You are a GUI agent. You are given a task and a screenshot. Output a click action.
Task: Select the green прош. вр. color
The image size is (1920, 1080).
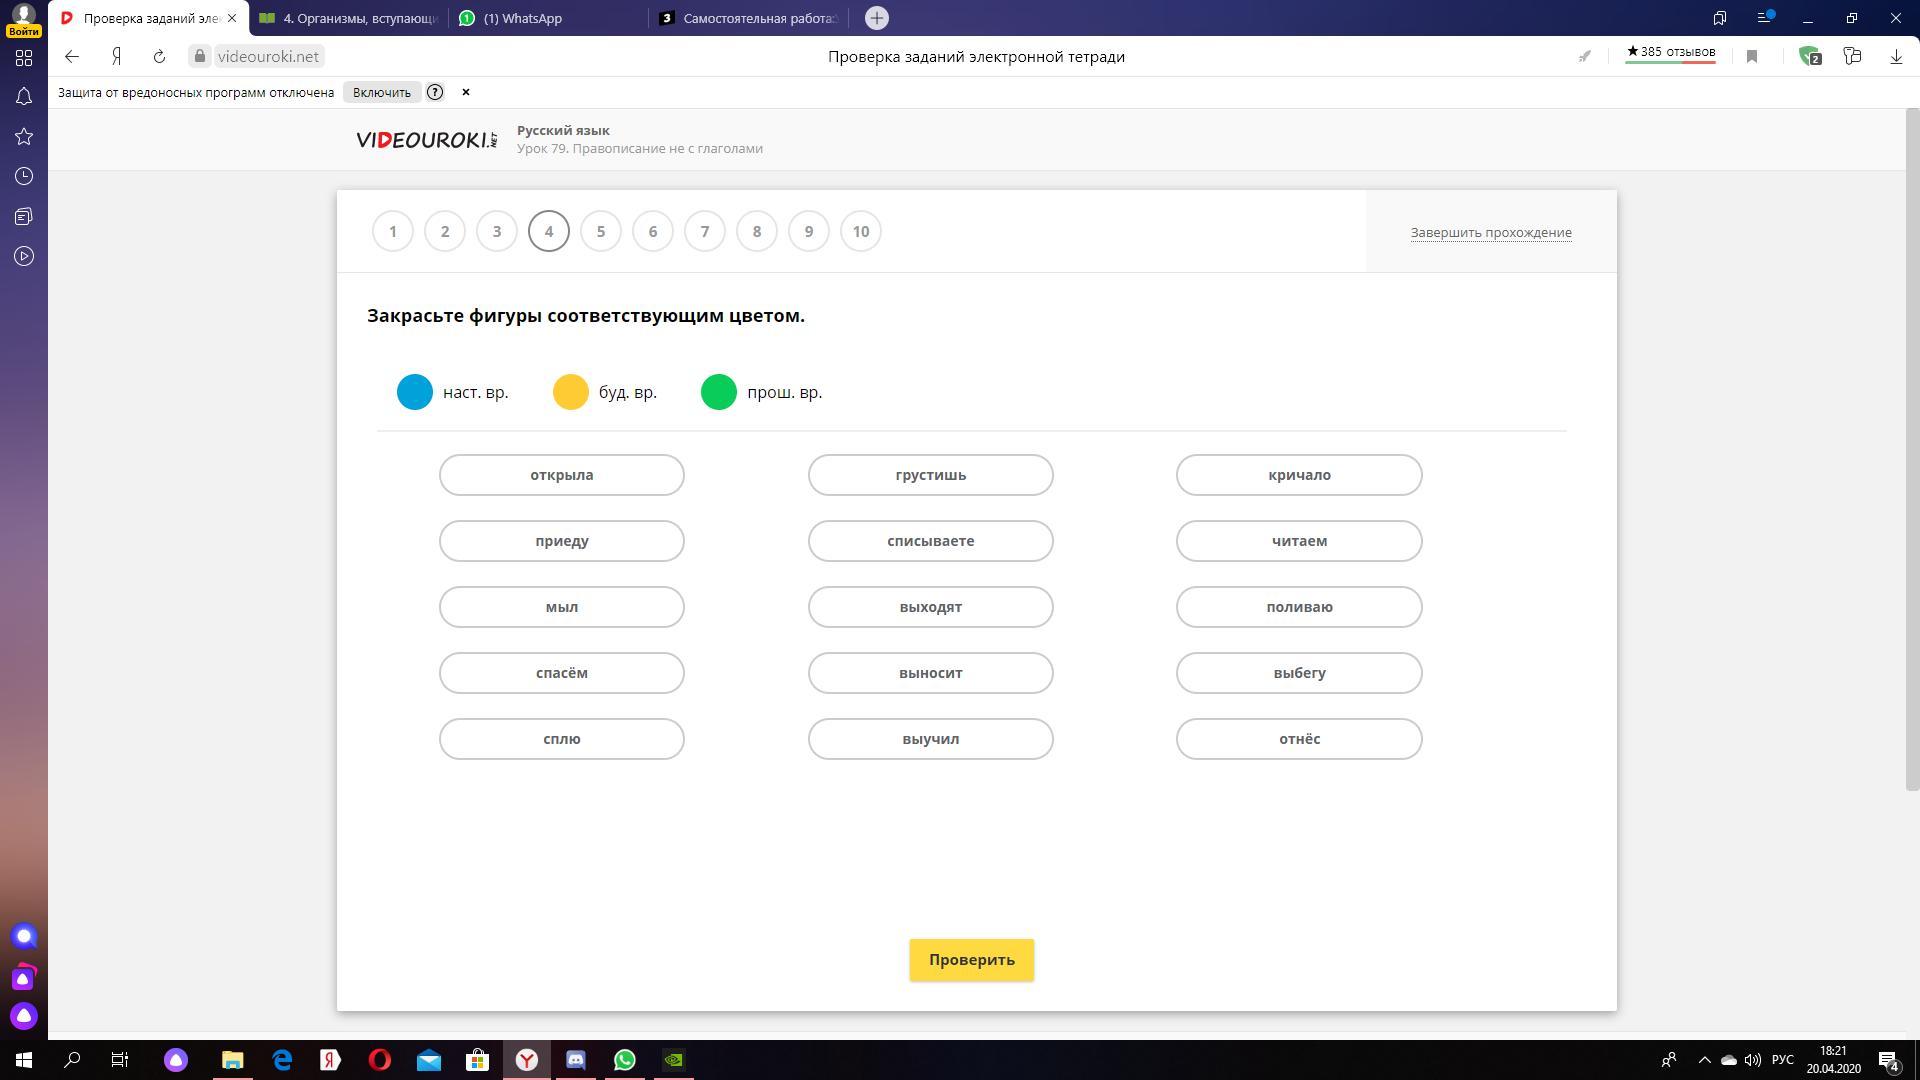pyautogui.click(x=719, y=392)
